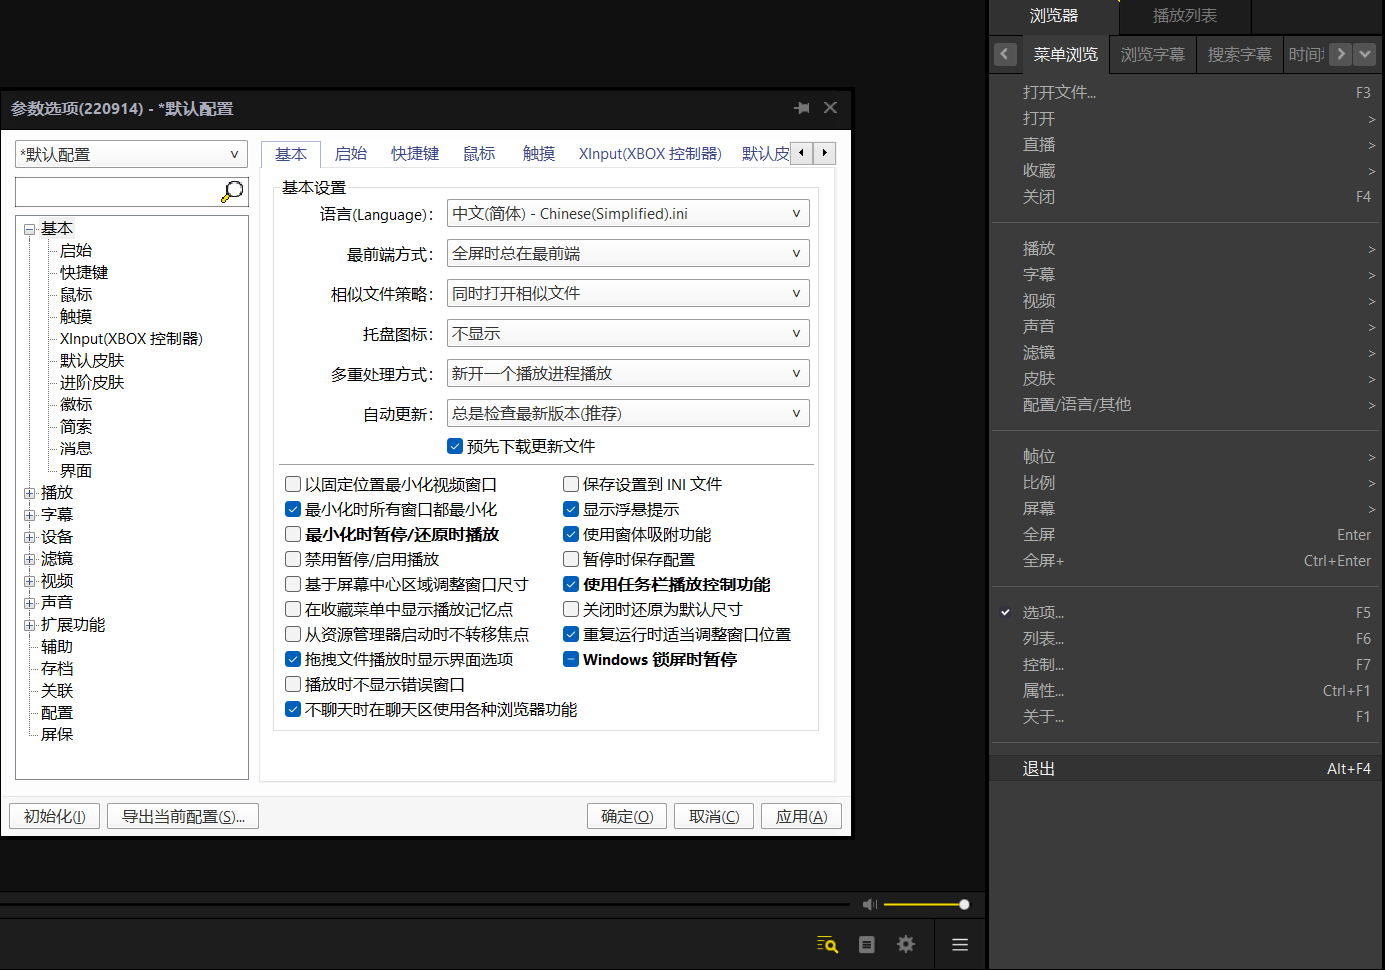Open the playlist panel icon in bottom bar
1385x970 pixels.
coord(867,944)
